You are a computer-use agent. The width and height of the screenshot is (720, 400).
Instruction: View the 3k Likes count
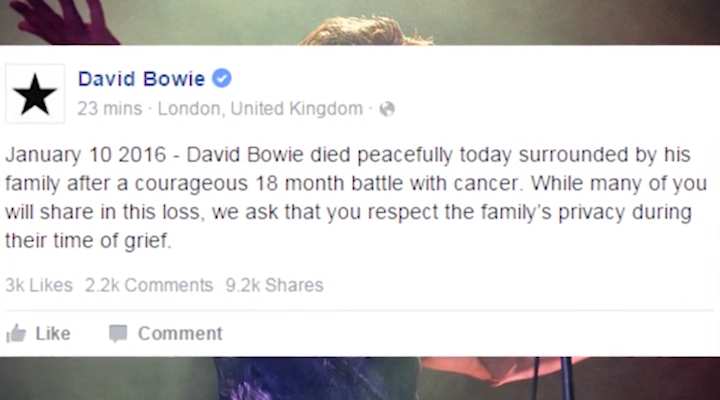tap(39, 285)
